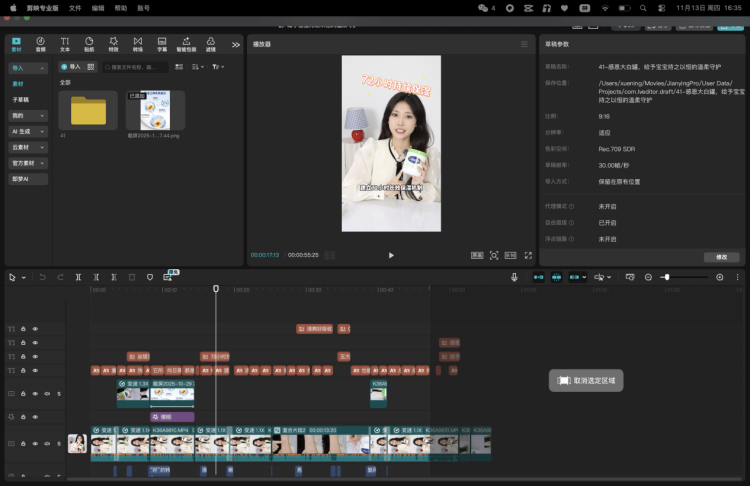
Task: Click the 取消选定区域 button
Action: click(587, 381)
